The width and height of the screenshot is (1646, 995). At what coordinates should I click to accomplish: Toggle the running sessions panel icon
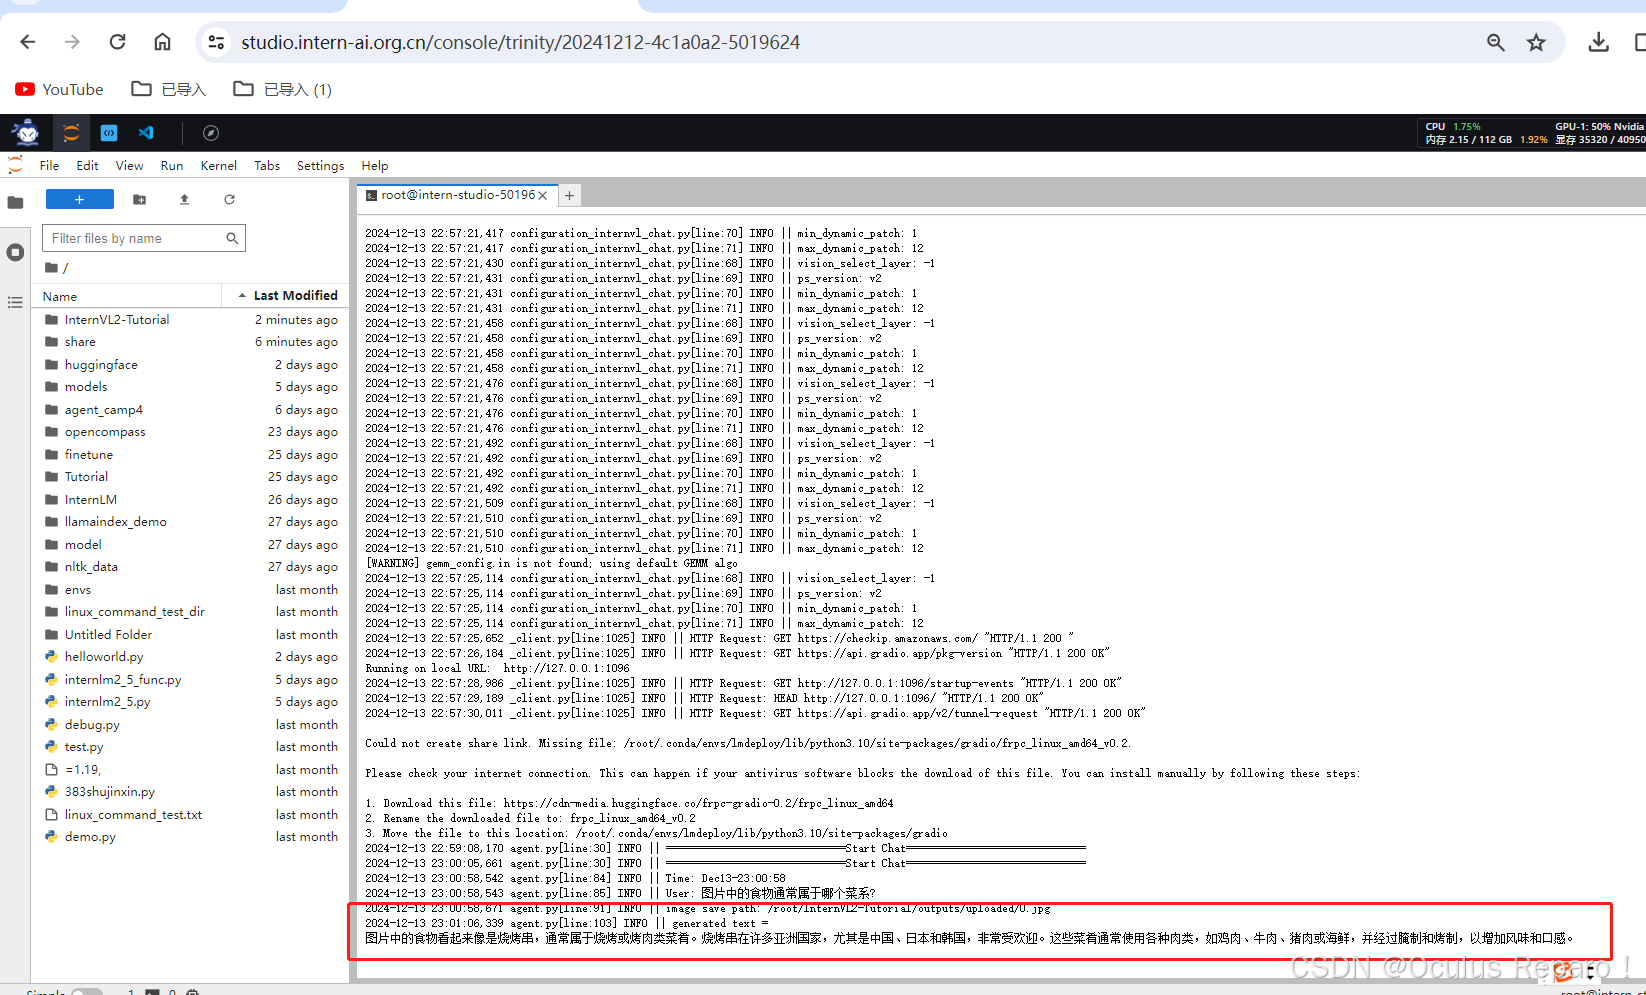(x=15, y=252)
